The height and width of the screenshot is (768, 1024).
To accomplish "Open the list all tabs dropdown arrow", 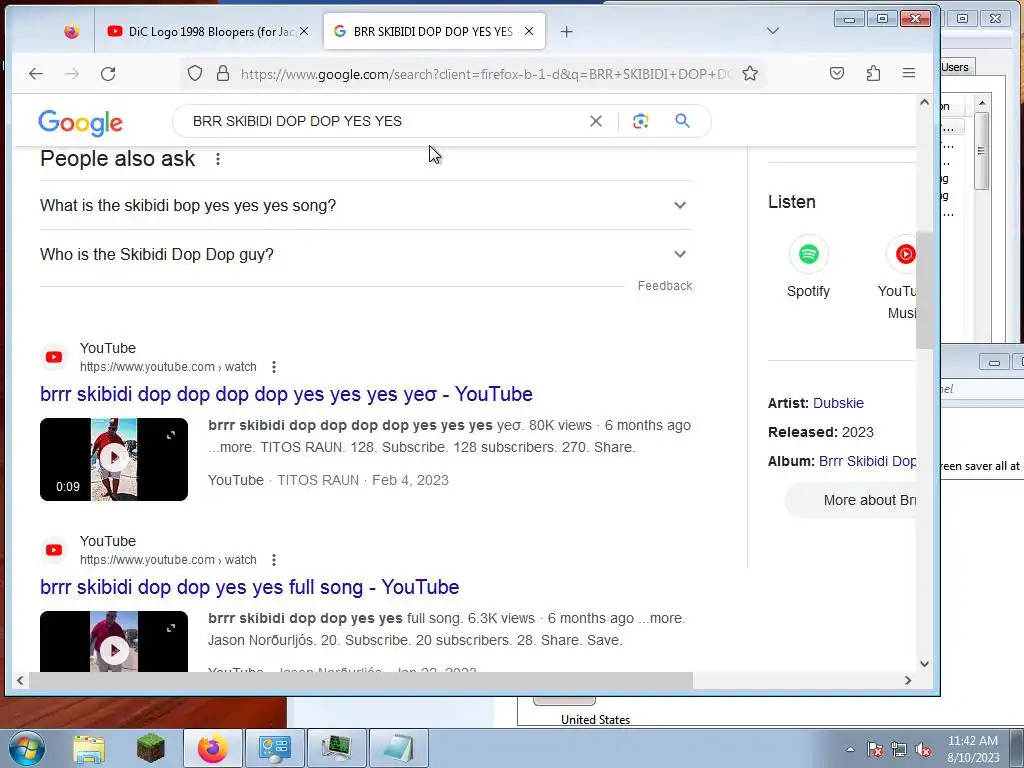I will click(x=773, y=31).
